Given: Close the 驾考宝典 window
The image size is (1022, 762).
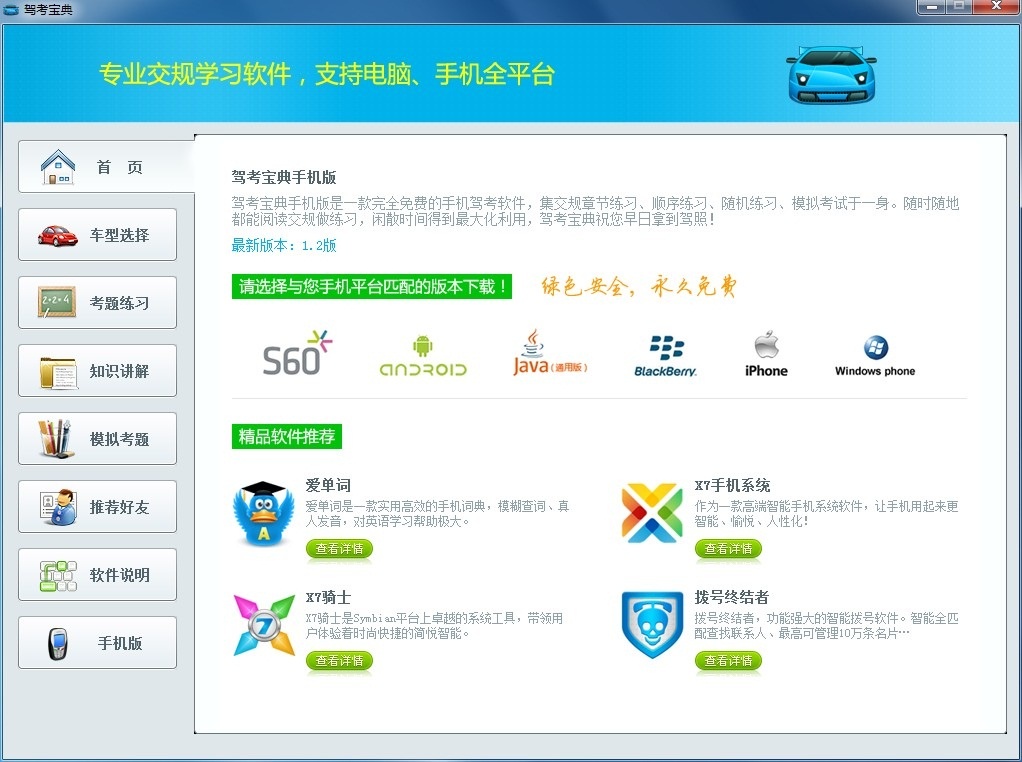Looking at the screenshot, I should click(x=997, y=7).
